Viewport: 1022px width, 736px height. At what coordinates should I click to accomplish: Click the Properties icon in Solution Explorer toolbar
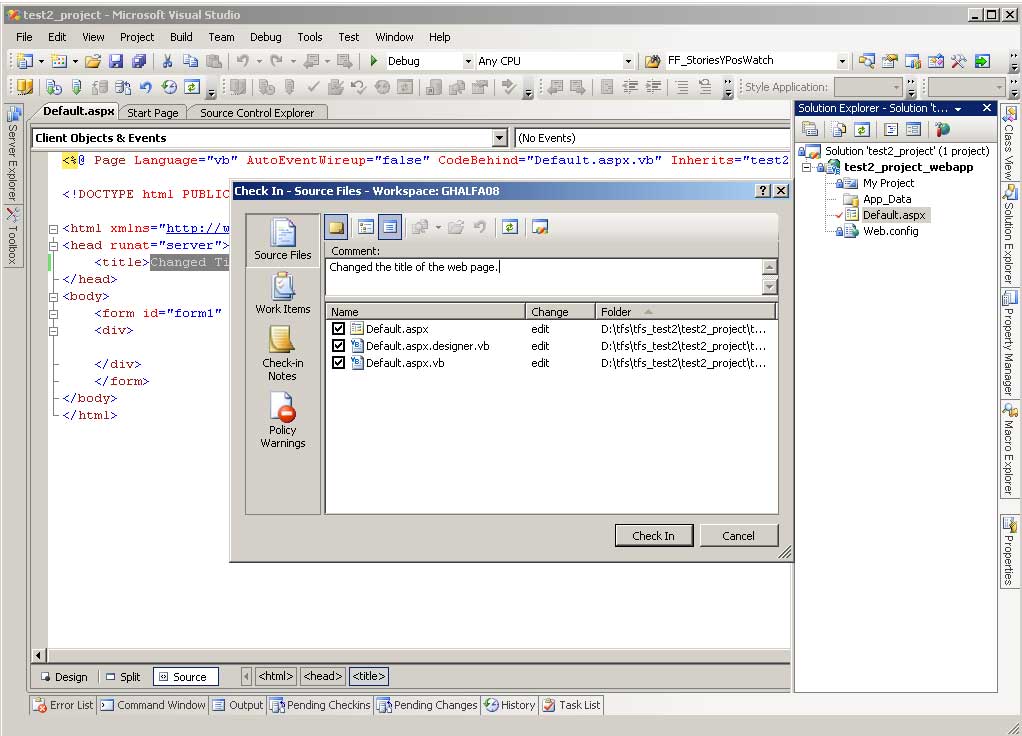click(x=810, y=130)
